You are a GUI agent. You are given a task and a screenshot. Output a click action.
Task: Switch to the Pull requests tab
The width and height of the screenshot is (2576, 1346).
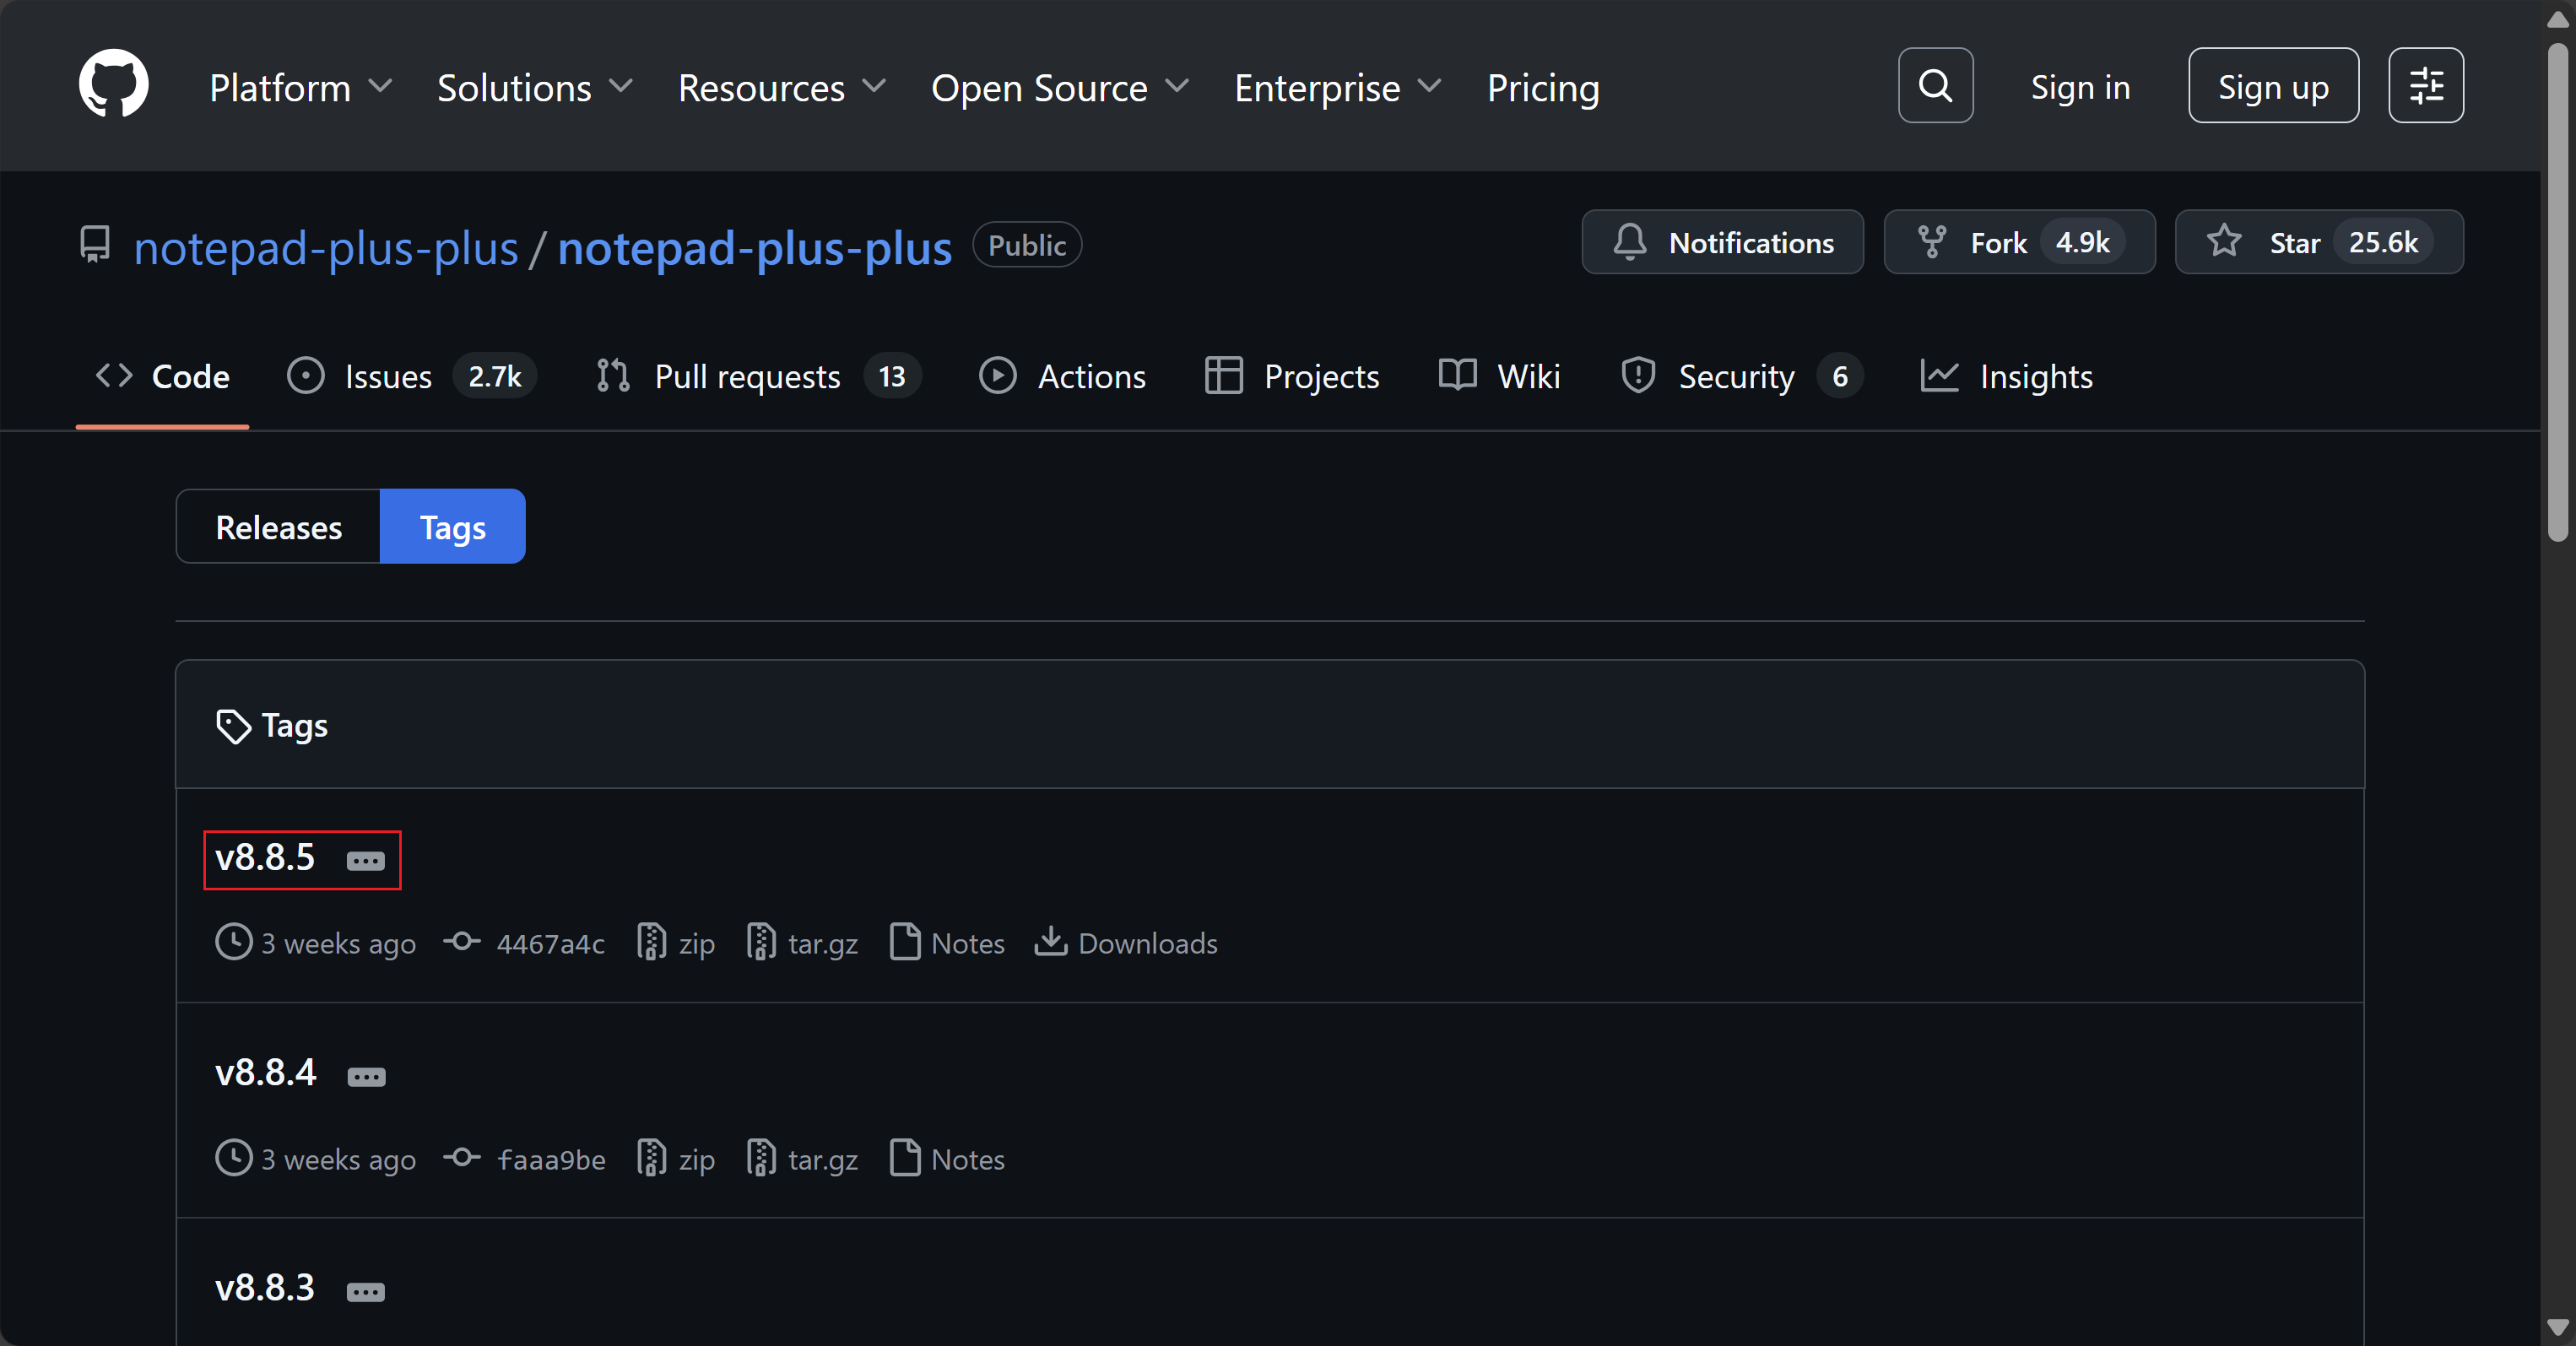[757, 376]
